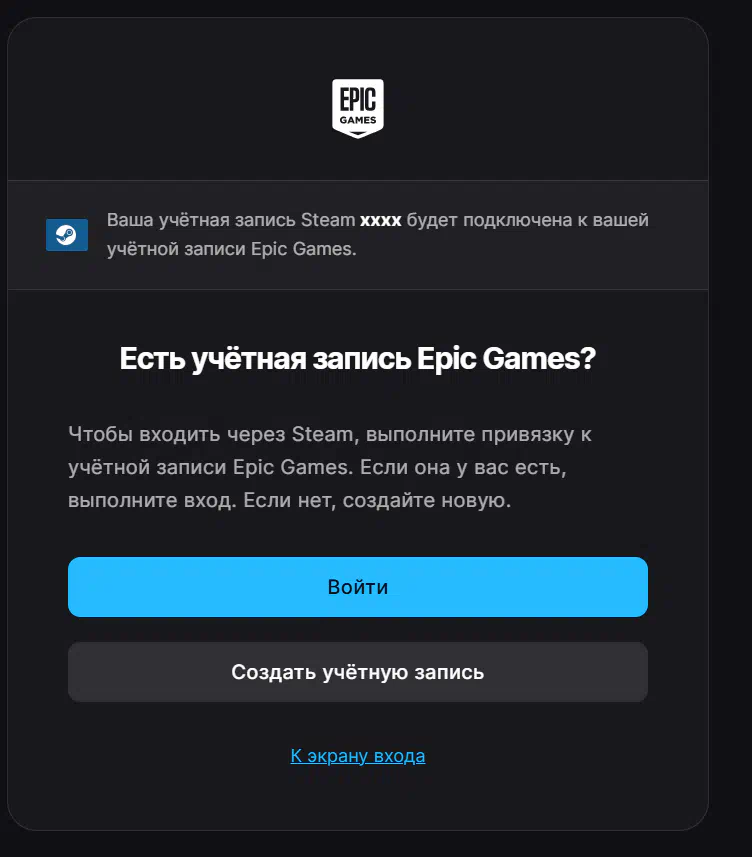Screen dimensions: 752x857
Task: Click the Epic Games shield logo
Action: tap(358, 108)
